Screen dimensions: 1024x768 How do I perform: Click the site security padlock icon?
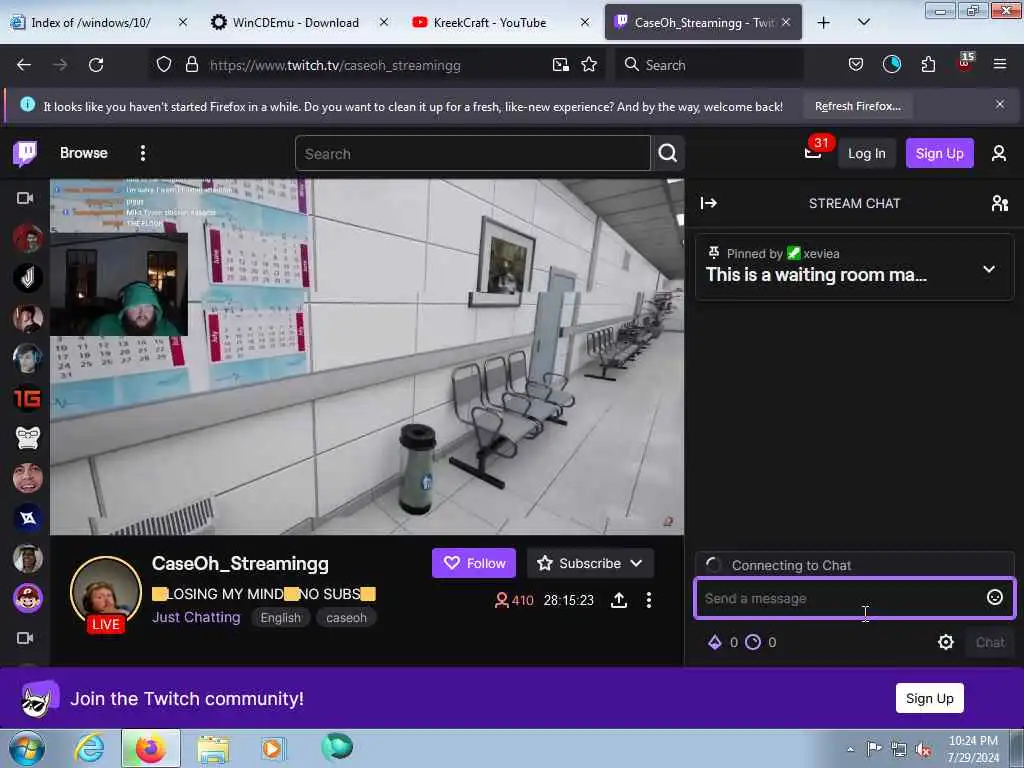pyautogui.click(x=191, y=65)
